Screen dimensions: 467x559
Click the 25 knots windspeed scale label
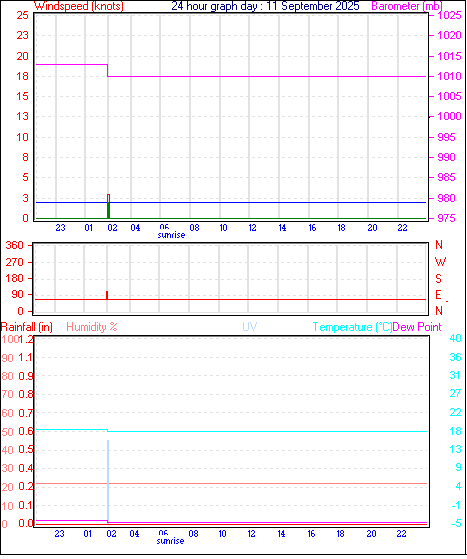pos(22,15)
